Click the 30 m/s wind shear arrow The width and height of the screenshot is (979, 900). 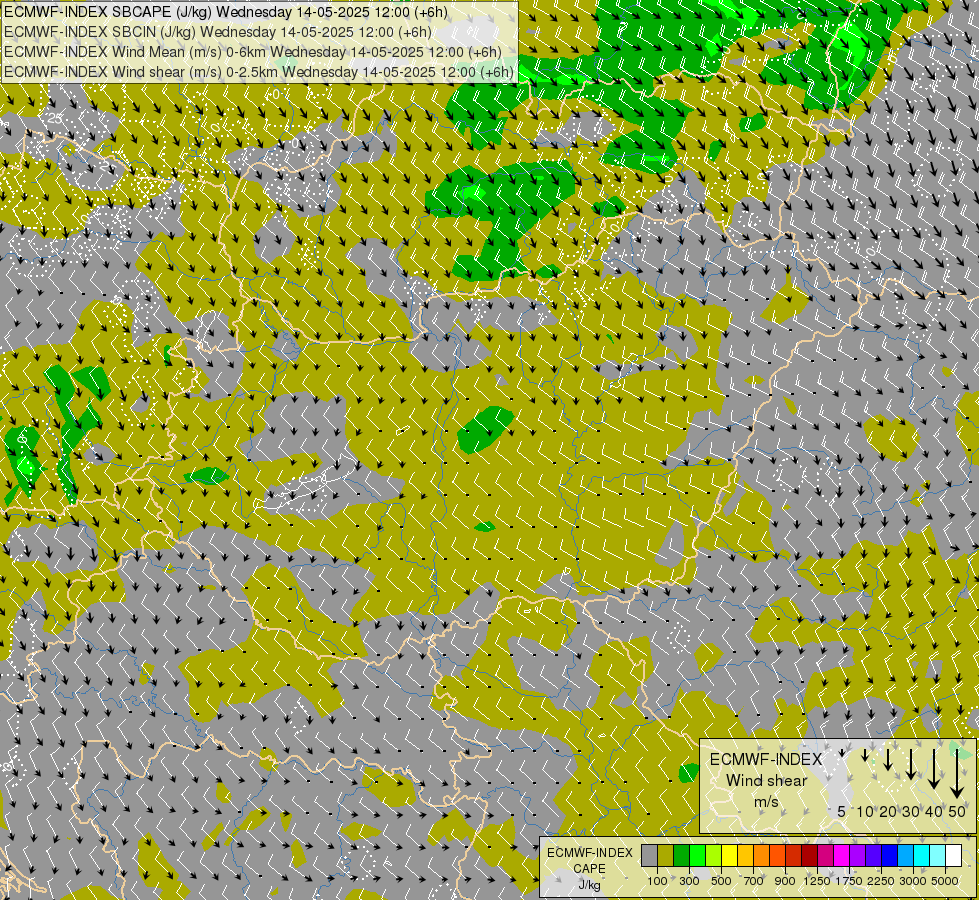(910, 764)
